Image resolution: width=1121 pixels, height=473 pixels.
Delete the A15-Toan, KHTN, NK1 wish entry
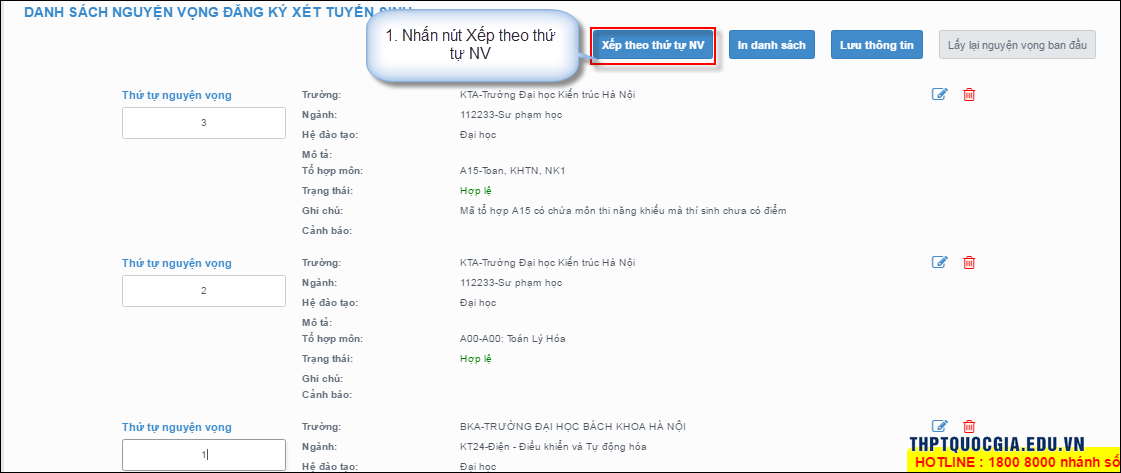(969, 94)
